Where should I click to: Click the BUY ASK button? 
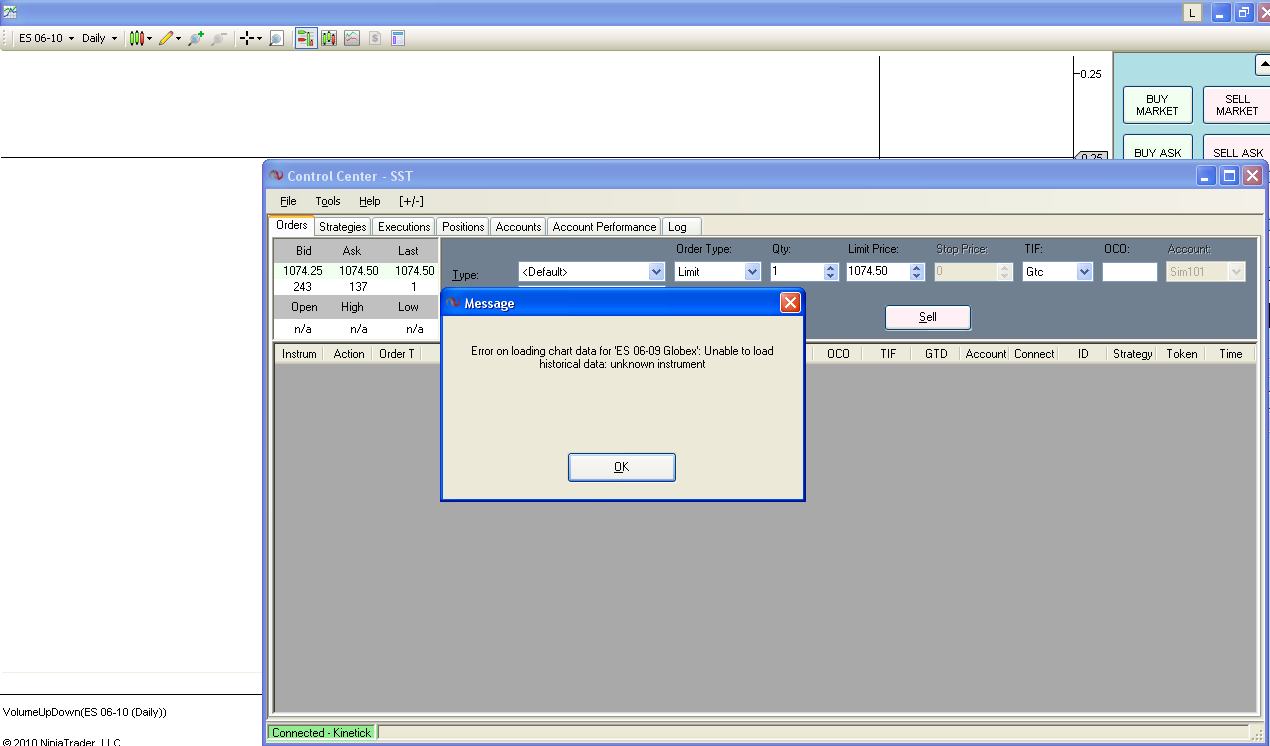point(1157,148)
